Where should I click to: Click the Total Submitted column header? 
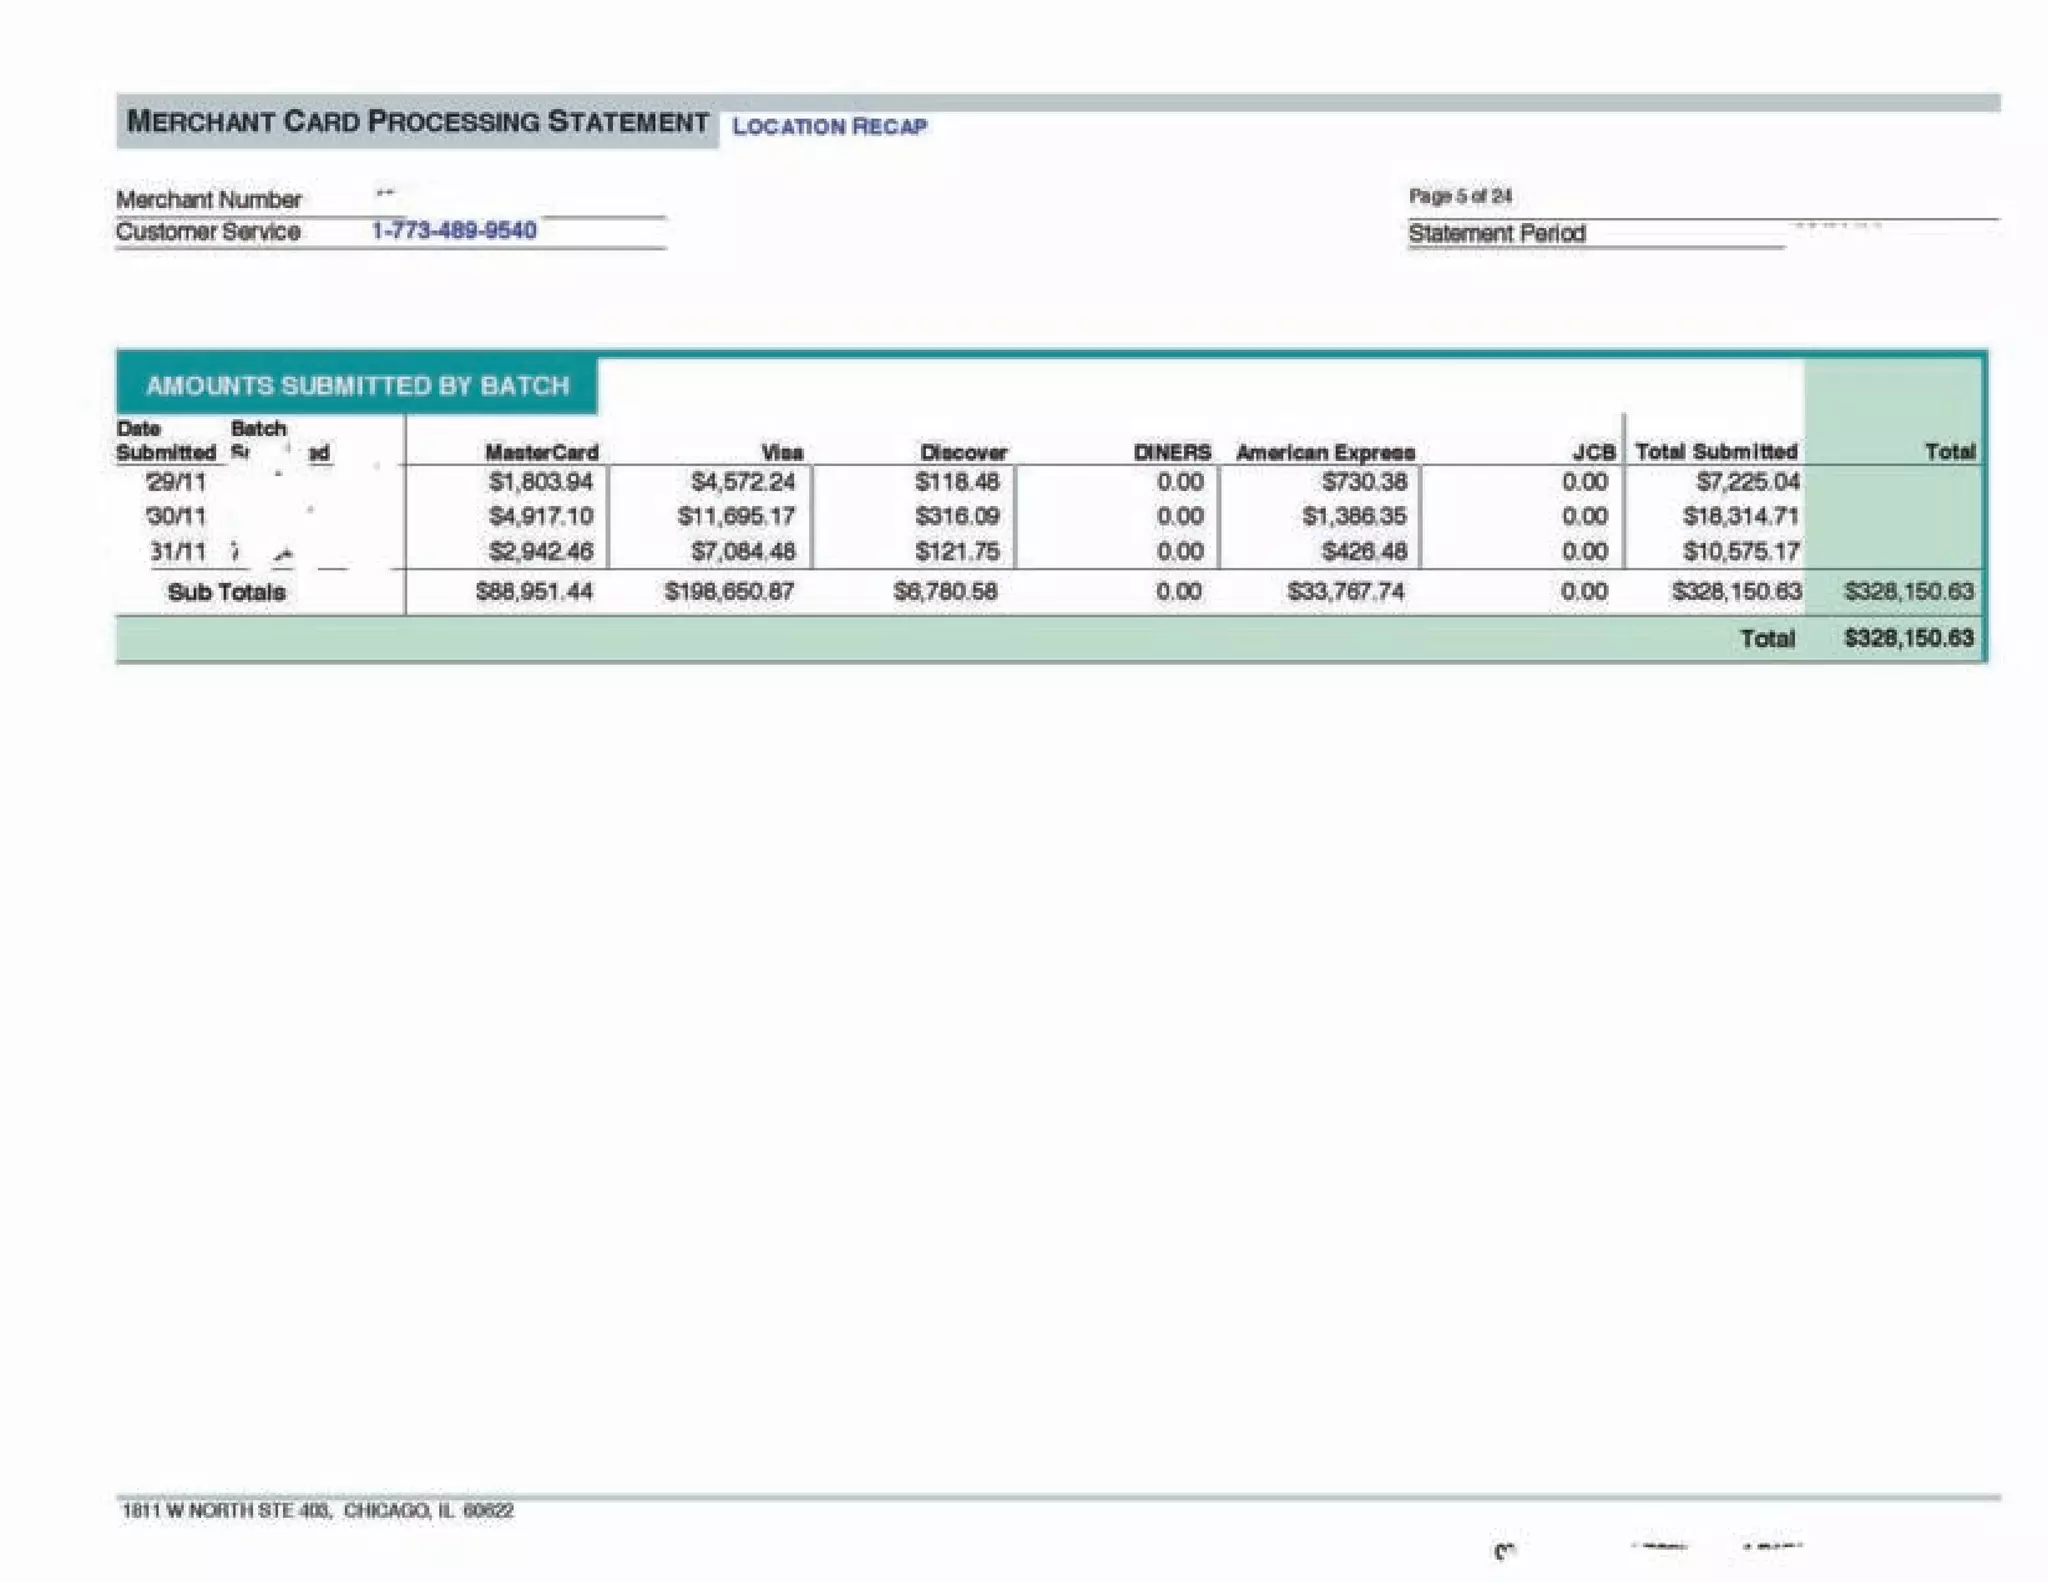tap(1716, 452)
